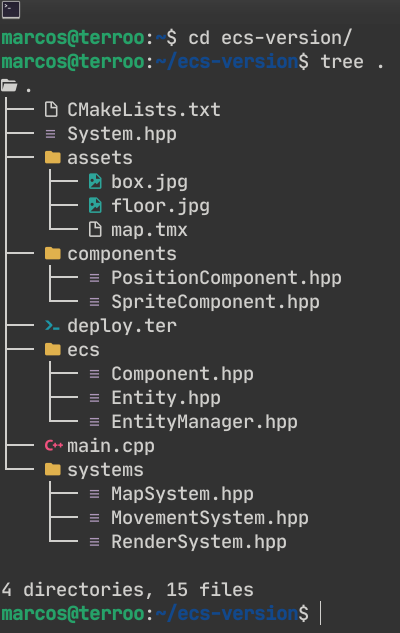Image resolution: width=400 pixels, height=633 pixels.
Task: Click the RenderSystem.hpp file name
Action: pos(199,542)
